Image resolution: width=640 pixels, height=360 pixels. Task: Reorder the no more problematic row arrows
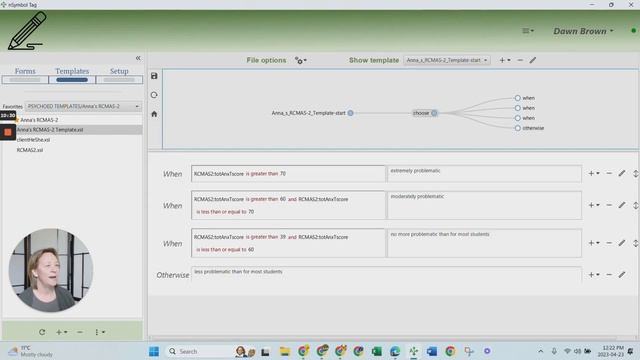tap(636, 243)
